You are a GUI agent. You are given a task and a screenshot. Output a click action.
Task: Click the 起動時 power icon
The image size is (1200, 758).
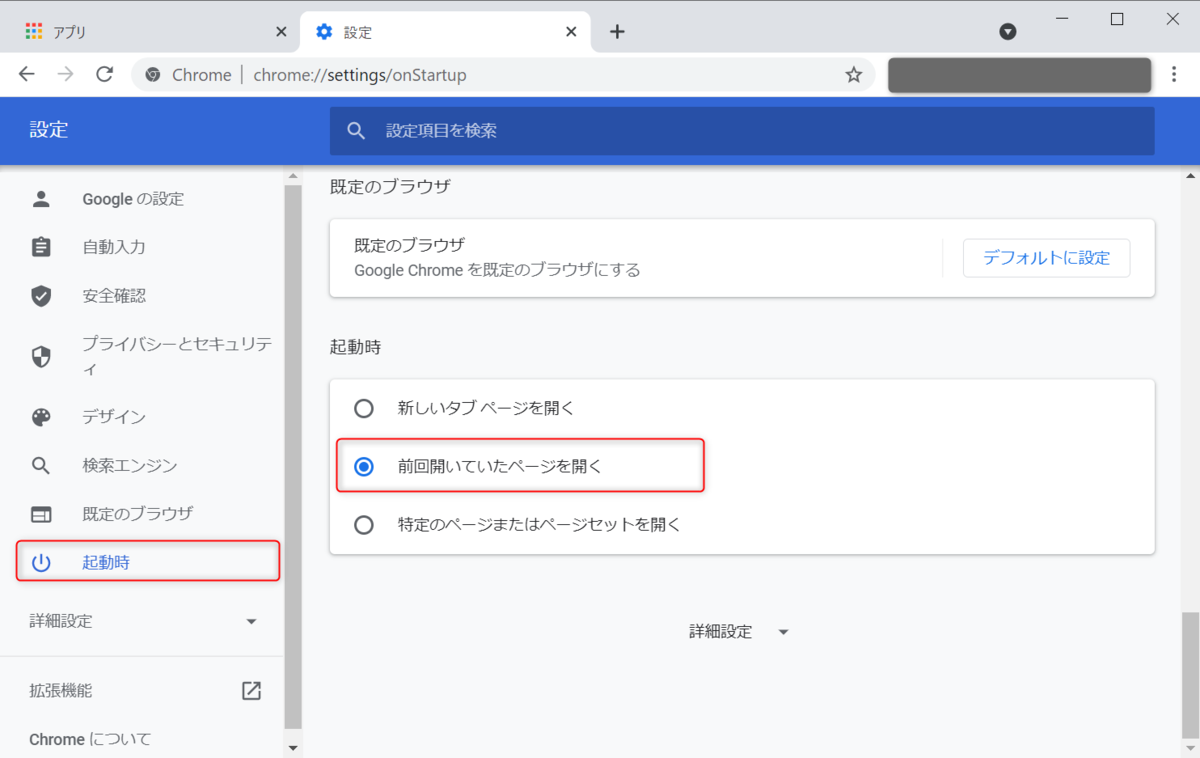[40, 562]
